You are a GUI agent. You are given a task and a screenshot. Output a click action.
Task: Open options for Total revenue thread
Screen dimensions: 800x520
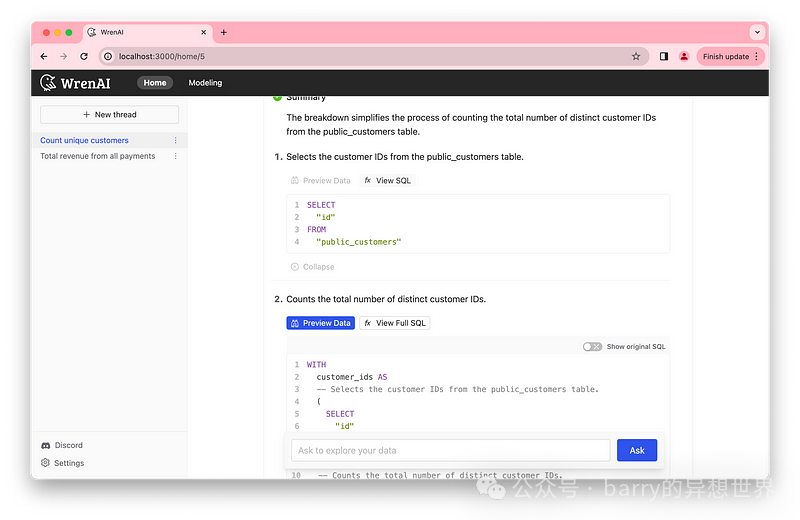tap(176, 156)
